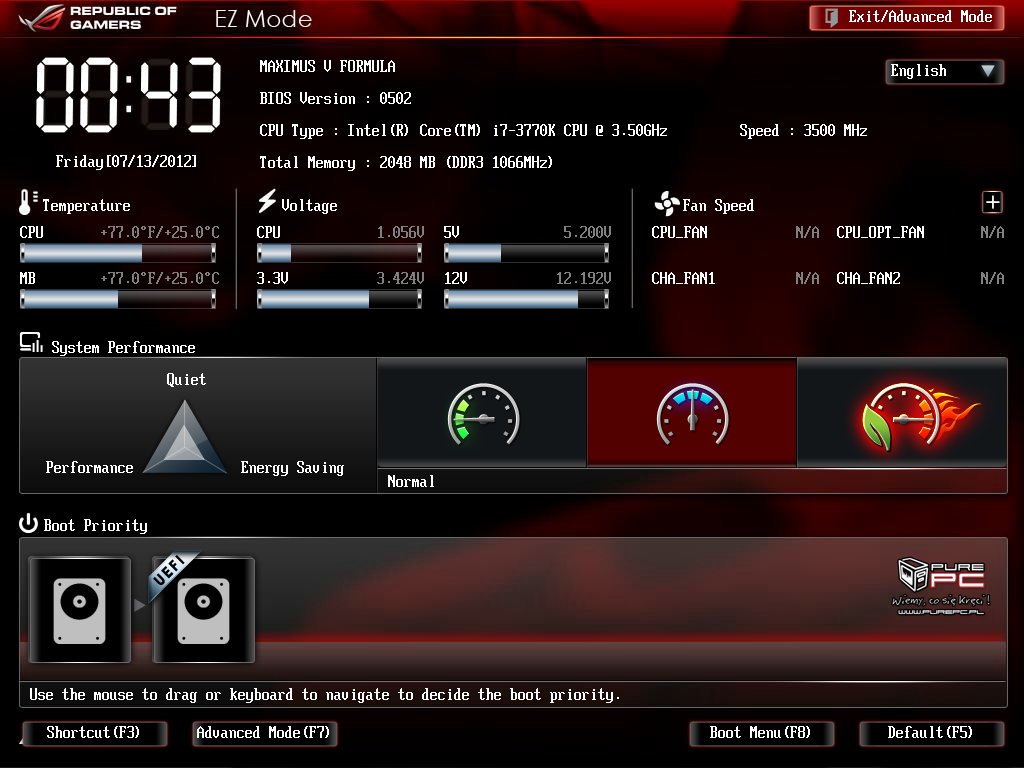The image size is (1024, 768).
Task: Click the BIOS Version : 0502 text
Action: [x=336, y=99]
